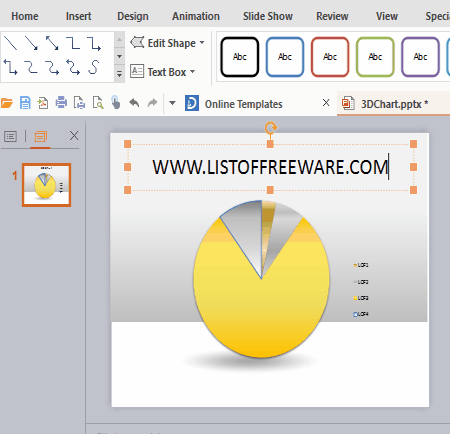Select the straight line shape
450x434 pixels.
click(x=10, y=43)
